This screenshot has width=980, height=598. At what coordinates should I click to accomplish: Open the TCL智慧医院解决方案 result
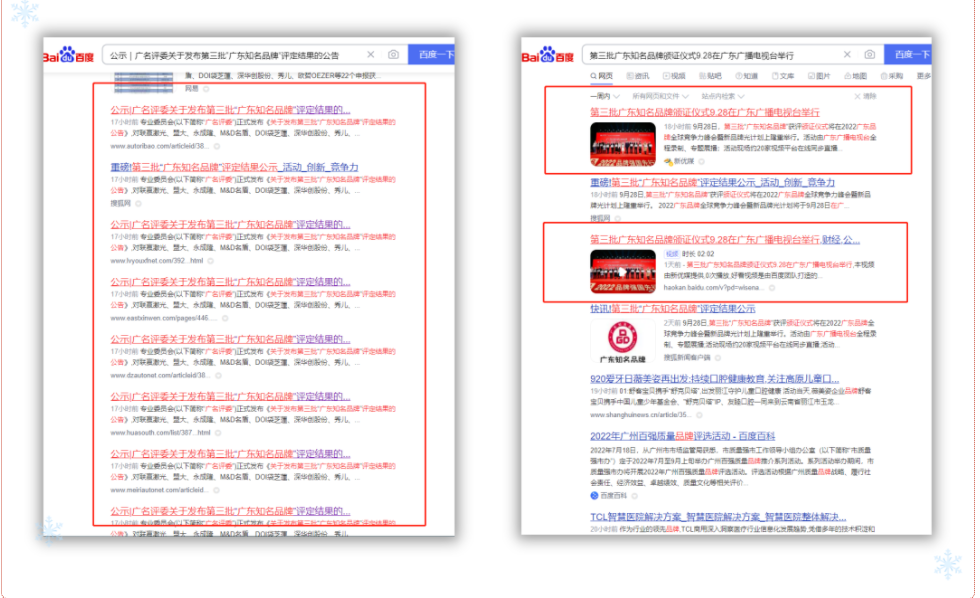click(718, 517)
